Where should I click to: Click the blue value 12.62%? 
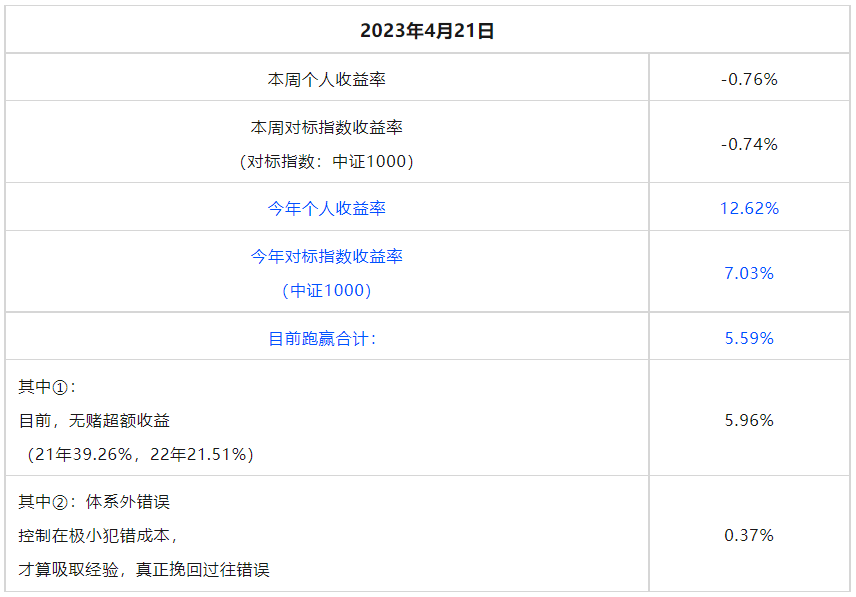(x=749, y=208)
